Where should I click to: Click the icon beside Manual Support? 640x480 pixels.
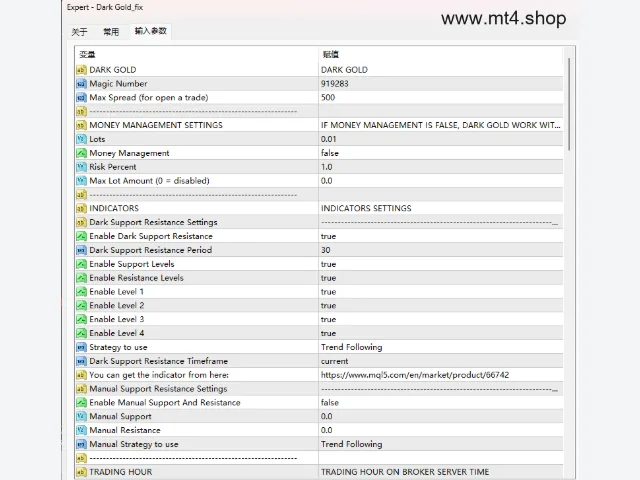point(81,417)
